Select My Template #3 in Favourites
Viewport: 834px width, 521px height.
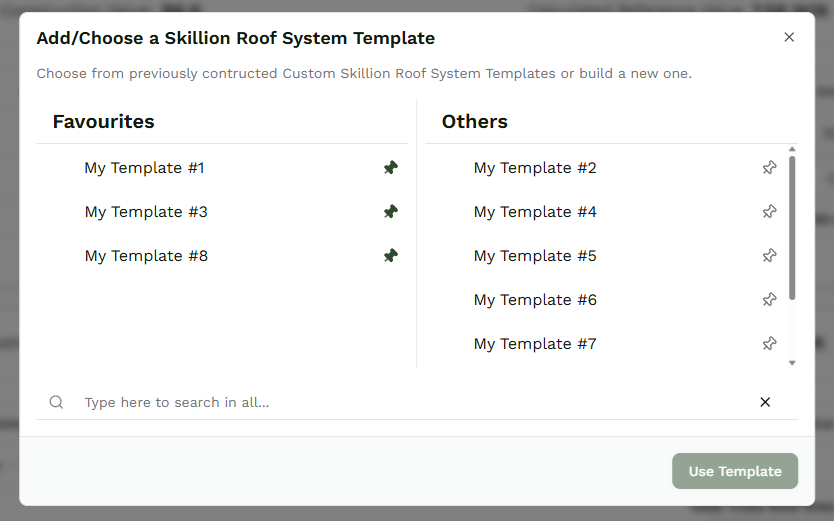tap(222, 212)
